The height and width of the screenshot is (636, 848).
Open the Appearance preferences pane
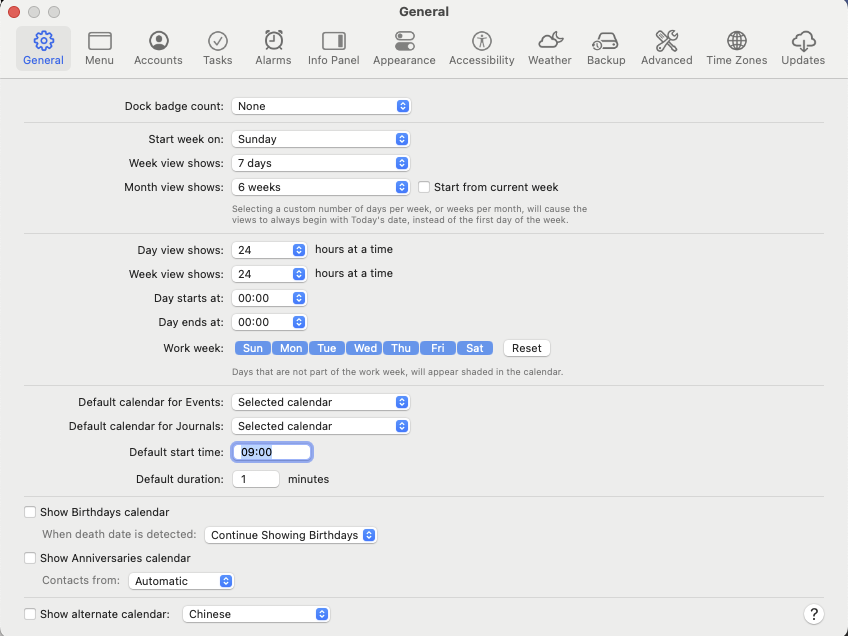[x=404, y=47]
